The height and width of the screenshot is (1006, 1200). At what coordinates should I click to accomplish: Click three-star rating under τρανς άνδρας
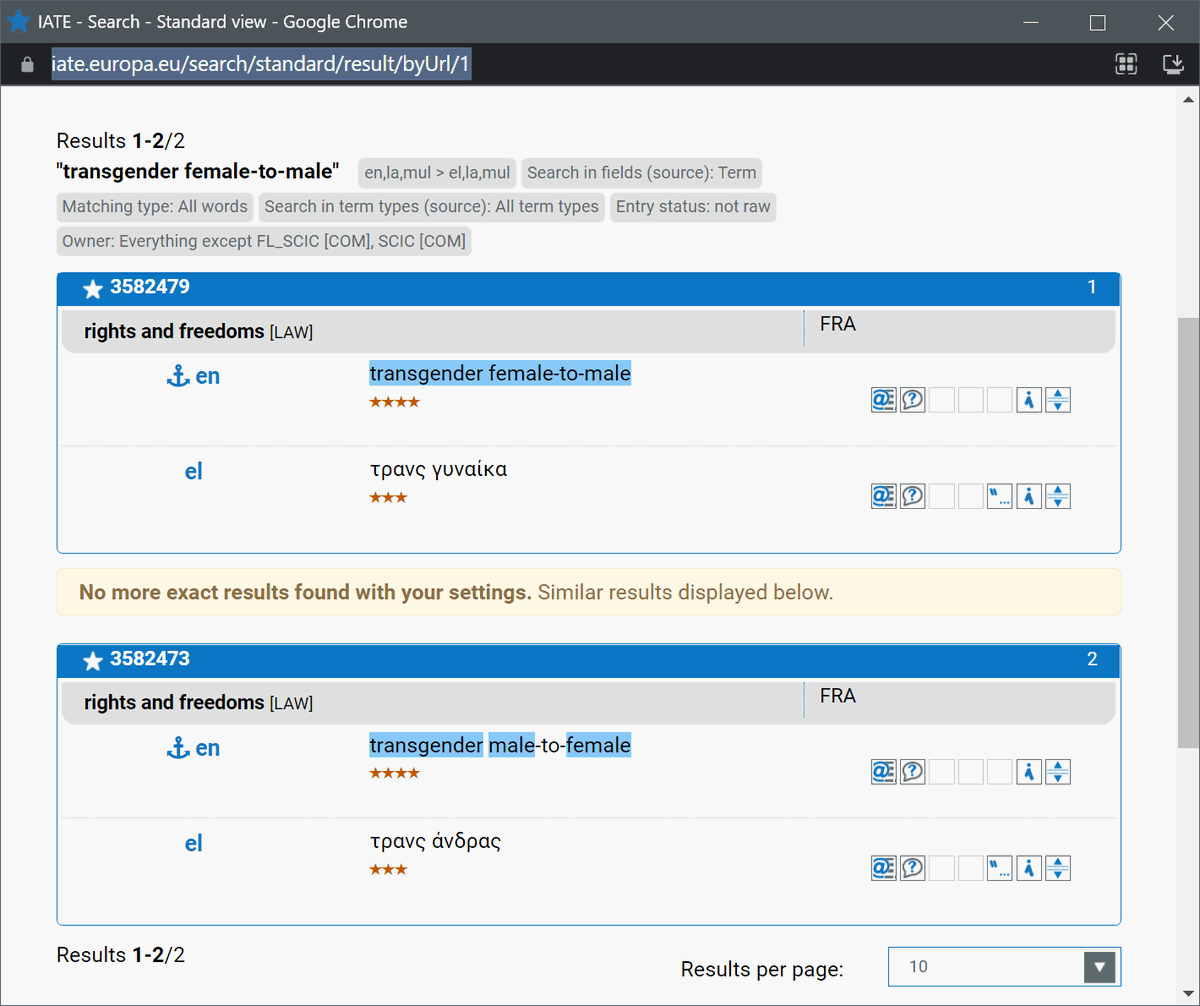tap(388, 869)
